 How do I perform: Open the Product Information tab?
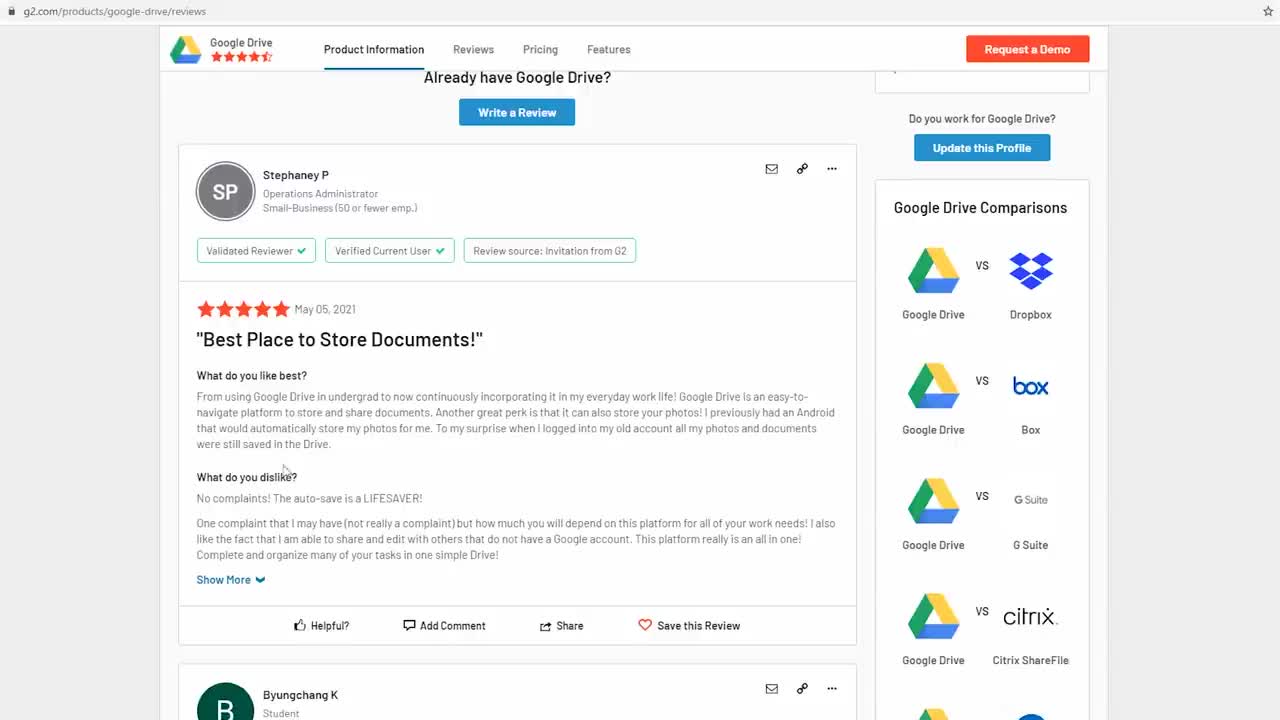(374, 49)
